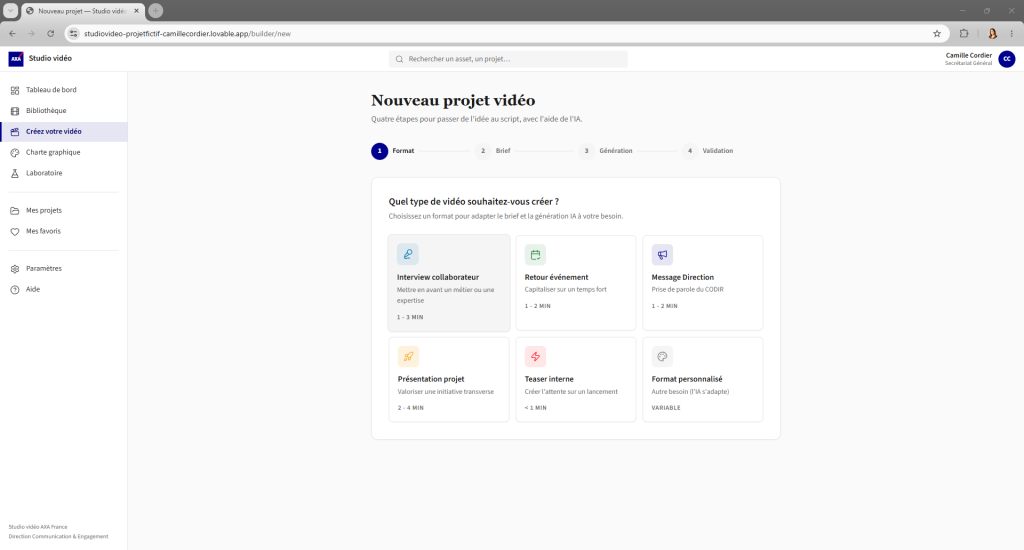The height and width of the screenshot is (550, 1024).
Task: Close the Nouveau projet browser tab
Action: (x=136, y=11)
